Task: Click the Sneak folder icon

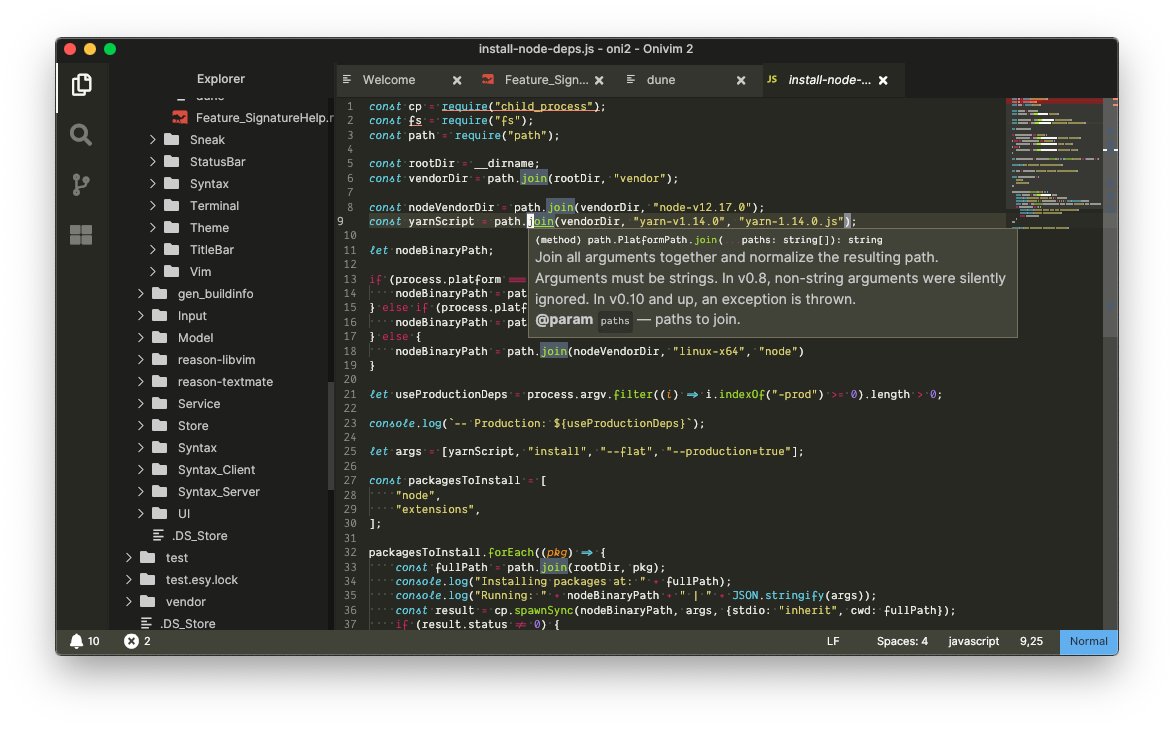Action: 171,140
